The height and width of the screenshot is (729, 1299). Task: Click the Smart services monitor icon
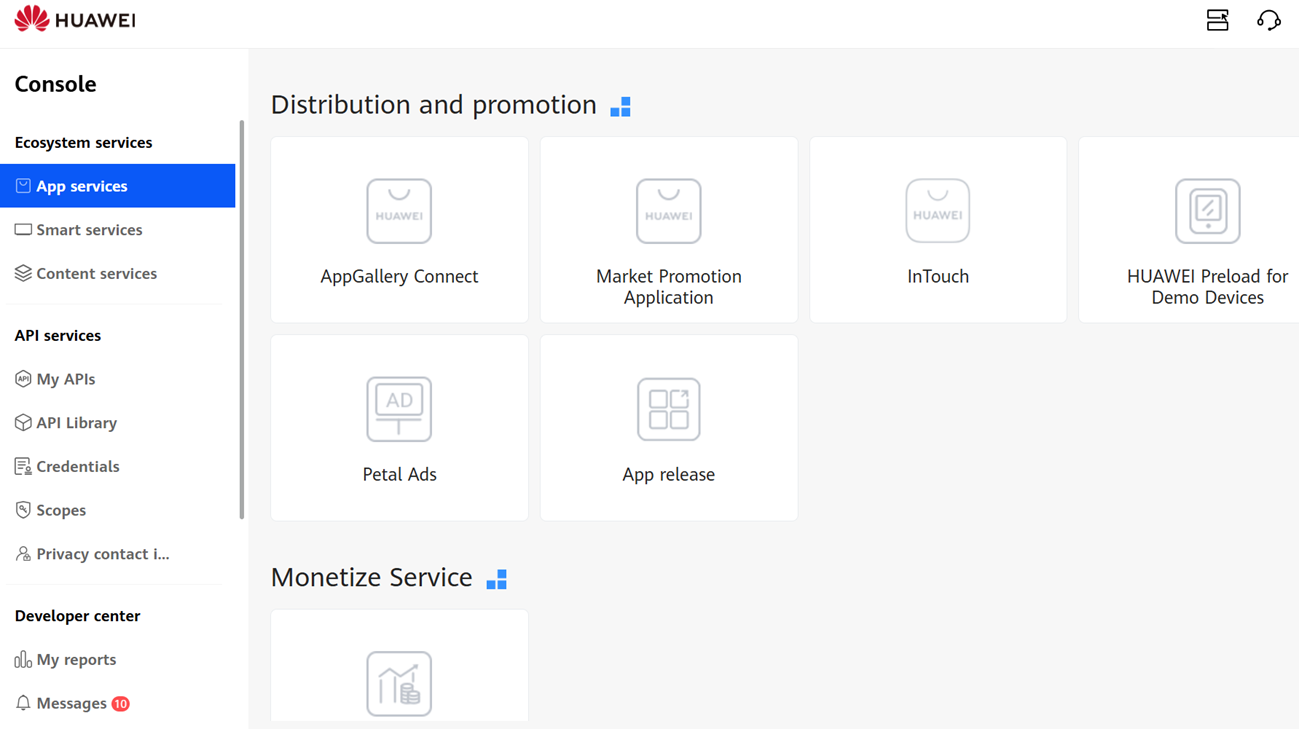click(23, 230)
